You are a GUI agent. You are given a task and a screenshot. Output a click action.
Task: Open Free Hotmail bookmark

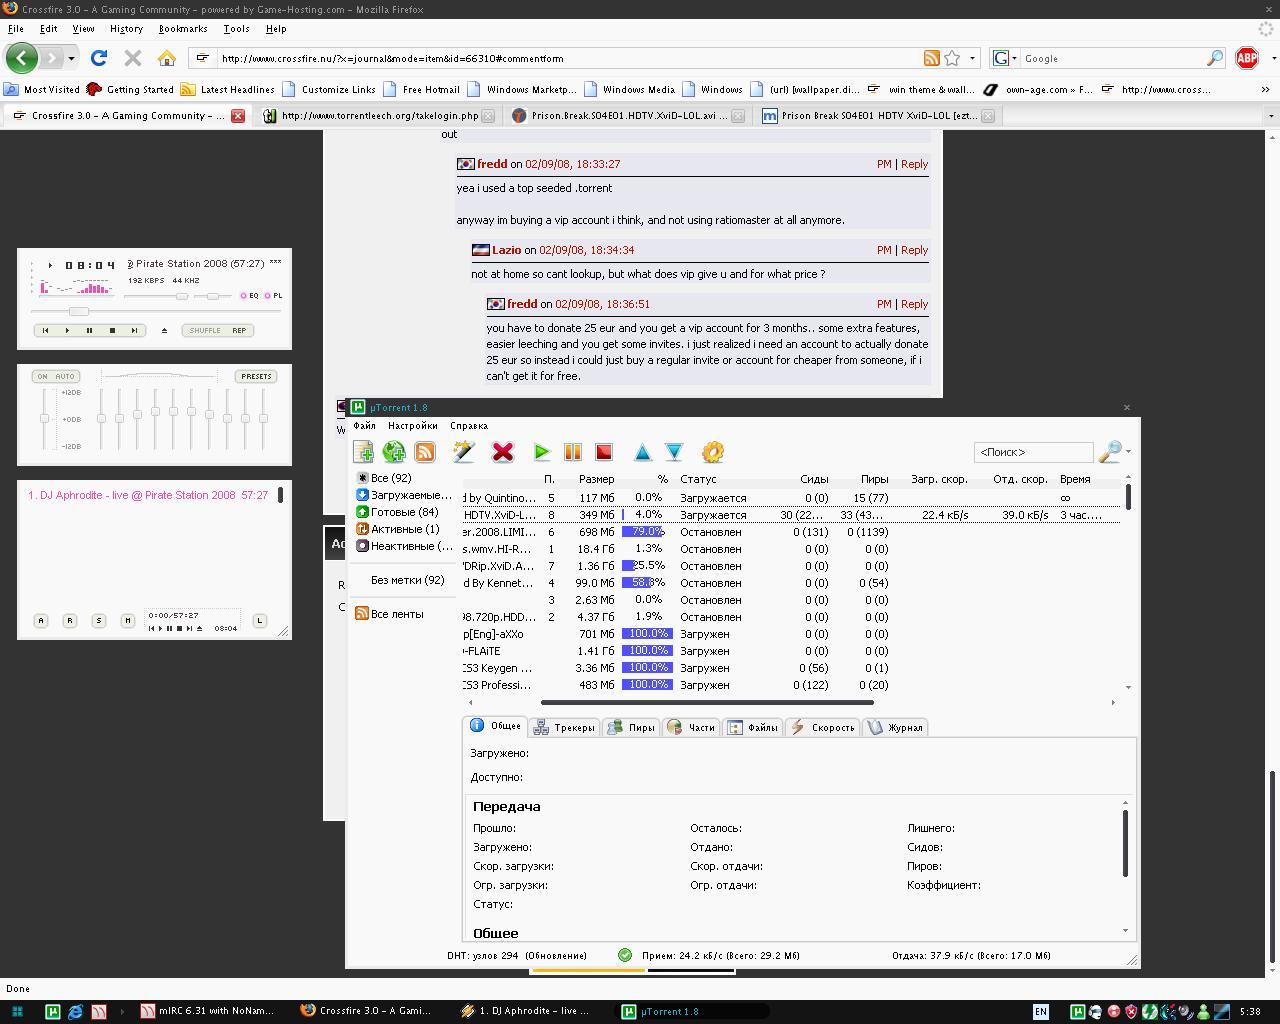click(x=421, y=89)
